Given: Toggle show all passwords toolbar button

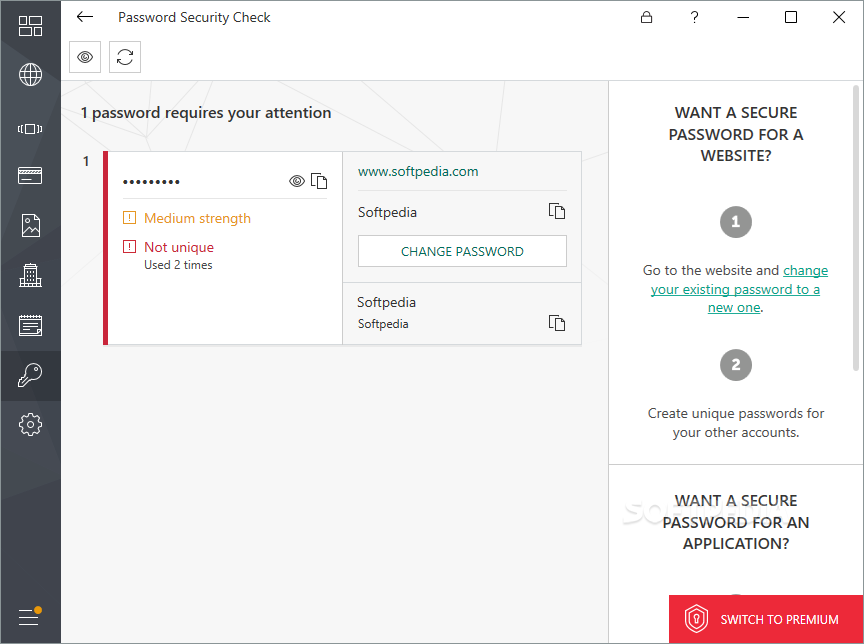Looking at the screenshot, I should [85, 57].
